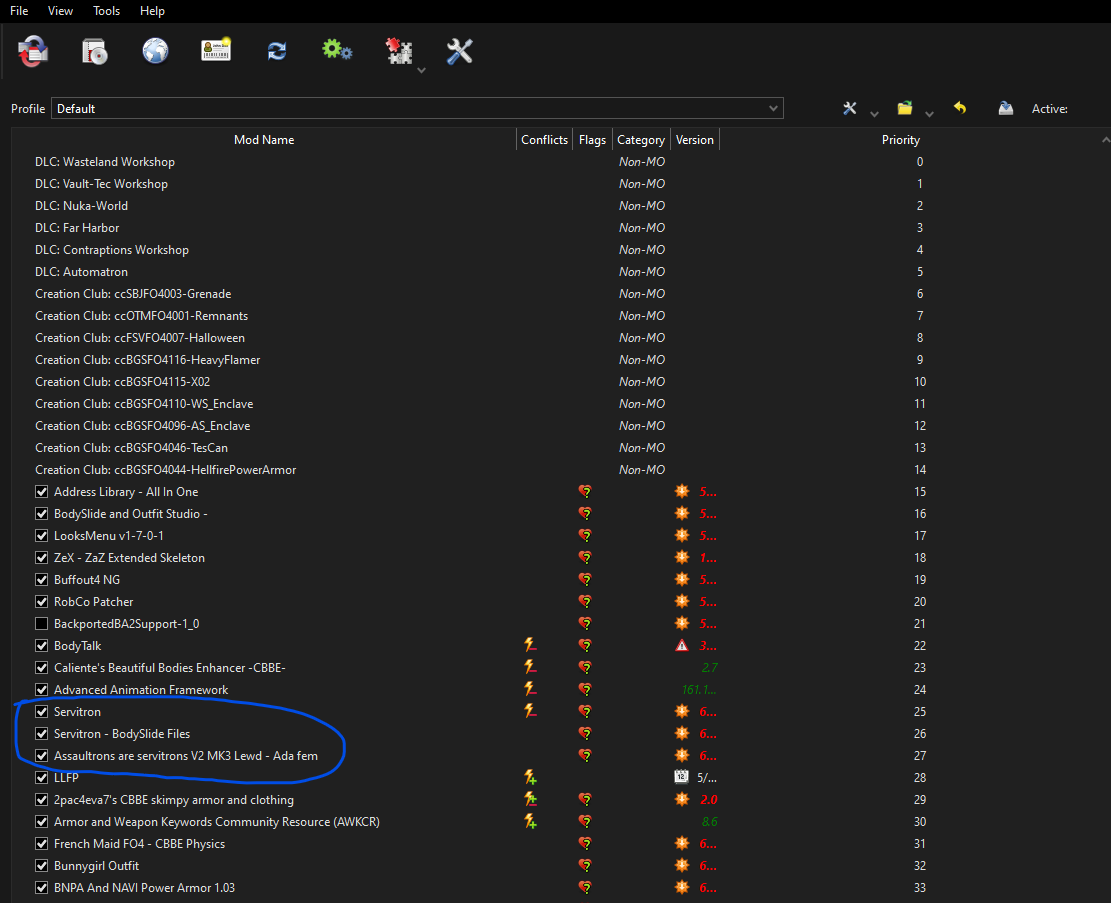Open Nexus globe icon in the toolbar
Screen dimensions: 1111x903
pyautogui.click(x=155, y=51)
